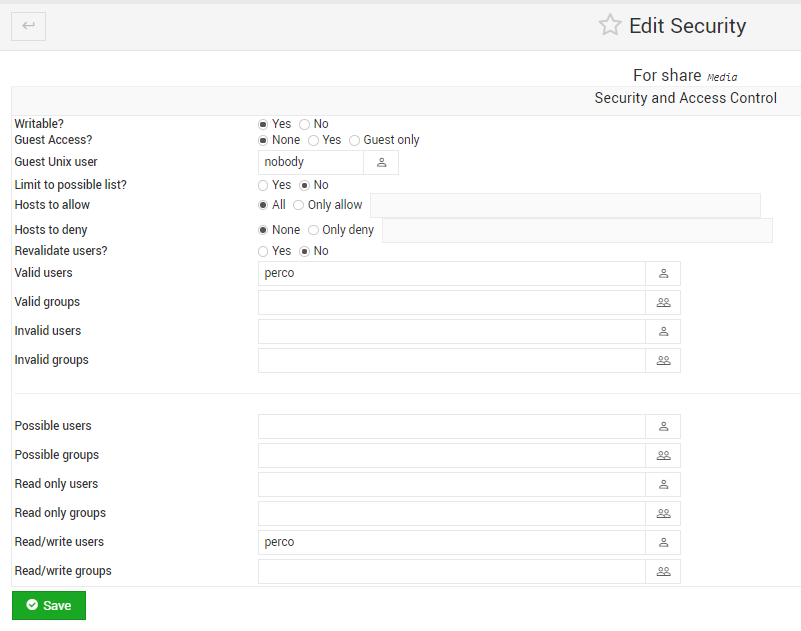
Task: Open user picker for Possible users
Action: pos(663,427)
